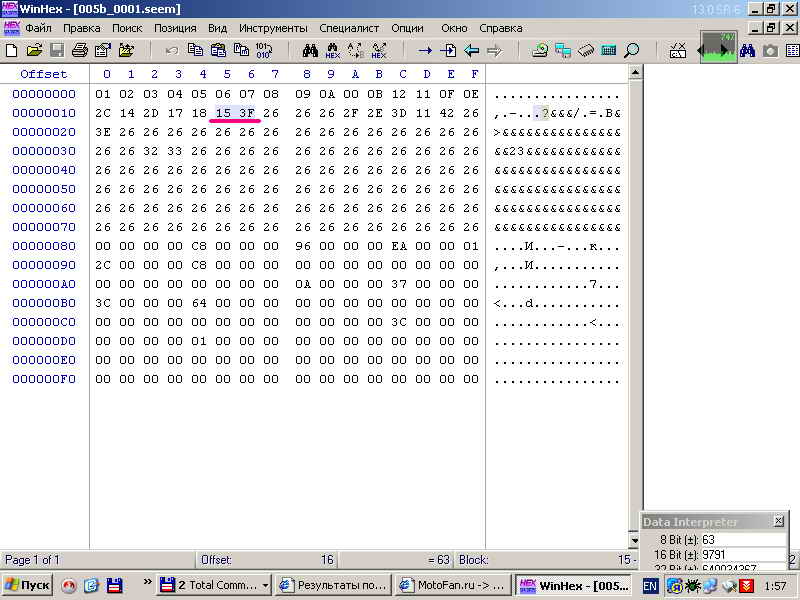The image size is (800, 600).
Task: Select hex byte 15 in row 00000010
Action: point(223,113)
